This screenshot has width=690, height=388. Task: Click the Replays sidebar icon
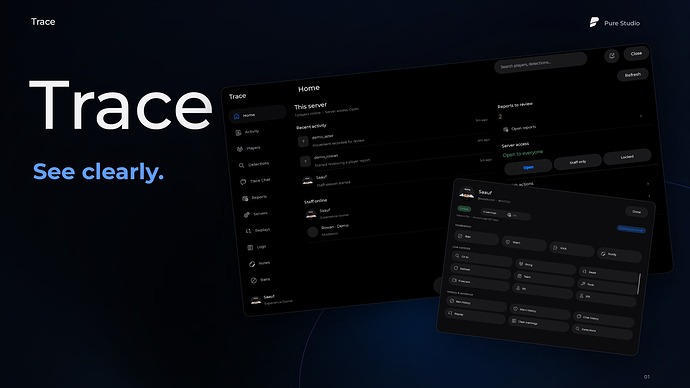point(248,231)
